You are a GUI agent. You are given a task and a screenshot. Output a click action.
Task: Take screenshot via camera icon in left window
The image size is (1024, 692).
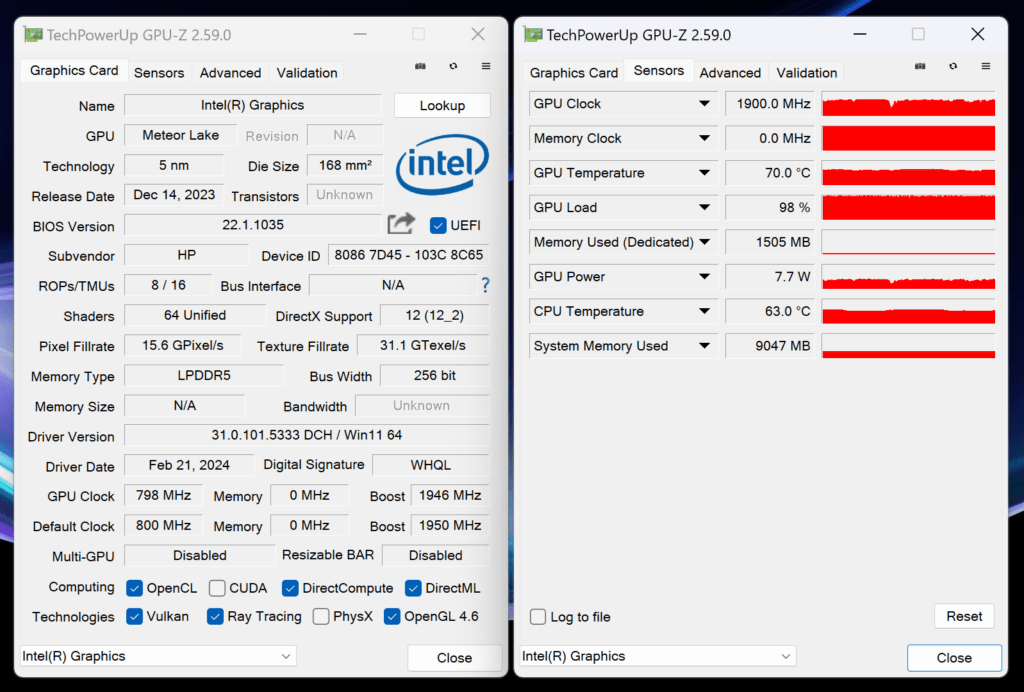[421, 66]
